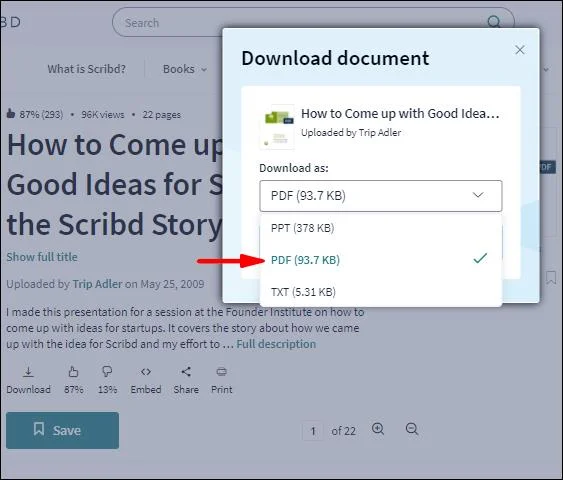Click Show full title link
Screen dimensions: 563x480
coord(42,257)
